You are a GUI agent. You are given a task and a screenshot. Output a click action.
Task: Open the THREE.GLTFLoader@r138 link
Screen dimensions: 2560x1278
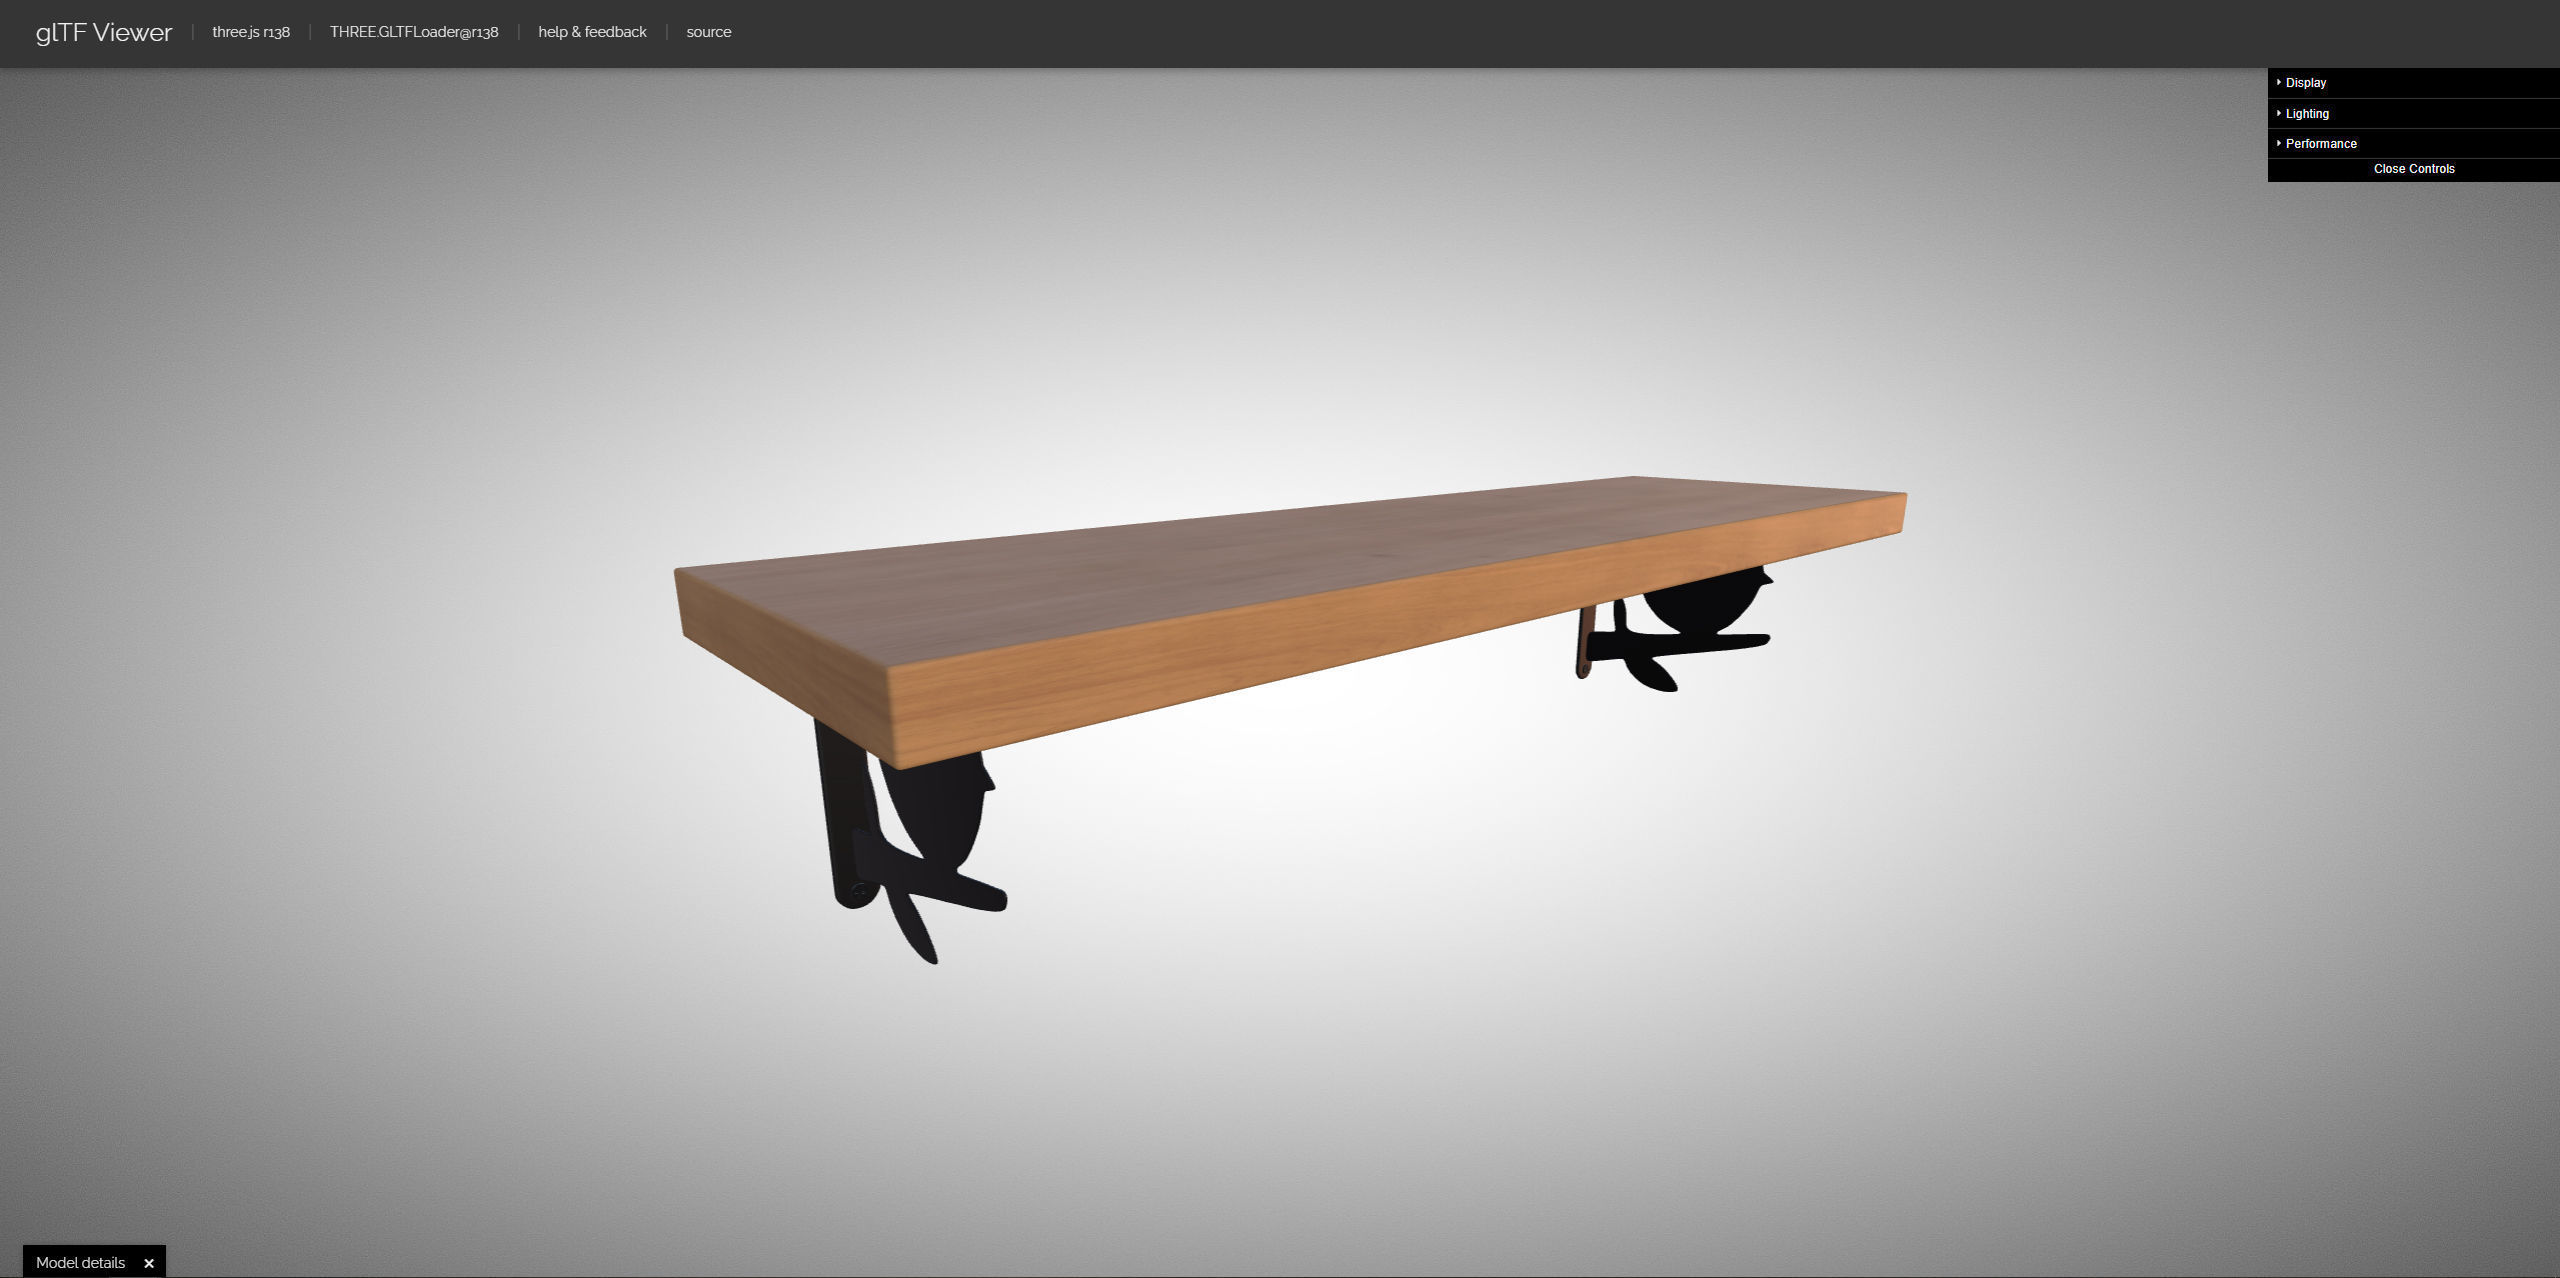coord(414,32)
